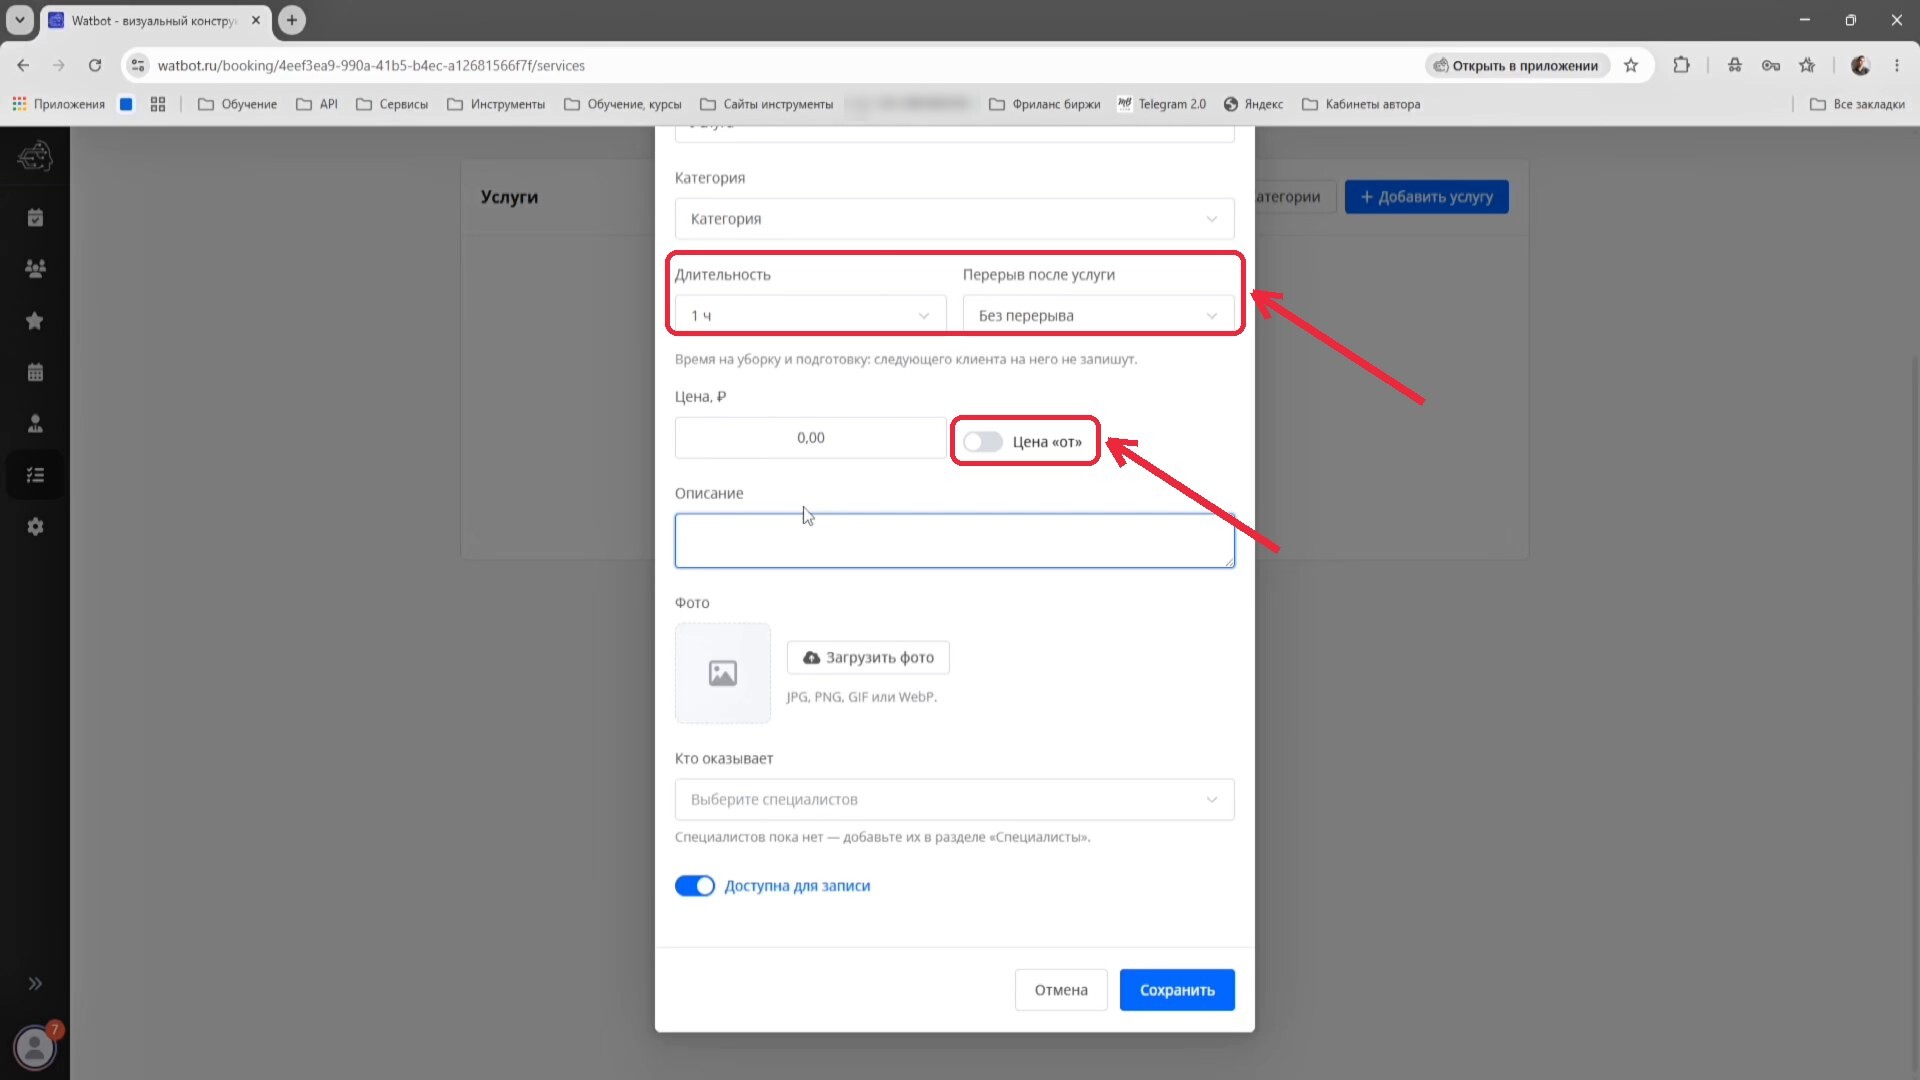
Task: Open the Длительность dropdown showing 1 ч
Action: click(810, 316)
